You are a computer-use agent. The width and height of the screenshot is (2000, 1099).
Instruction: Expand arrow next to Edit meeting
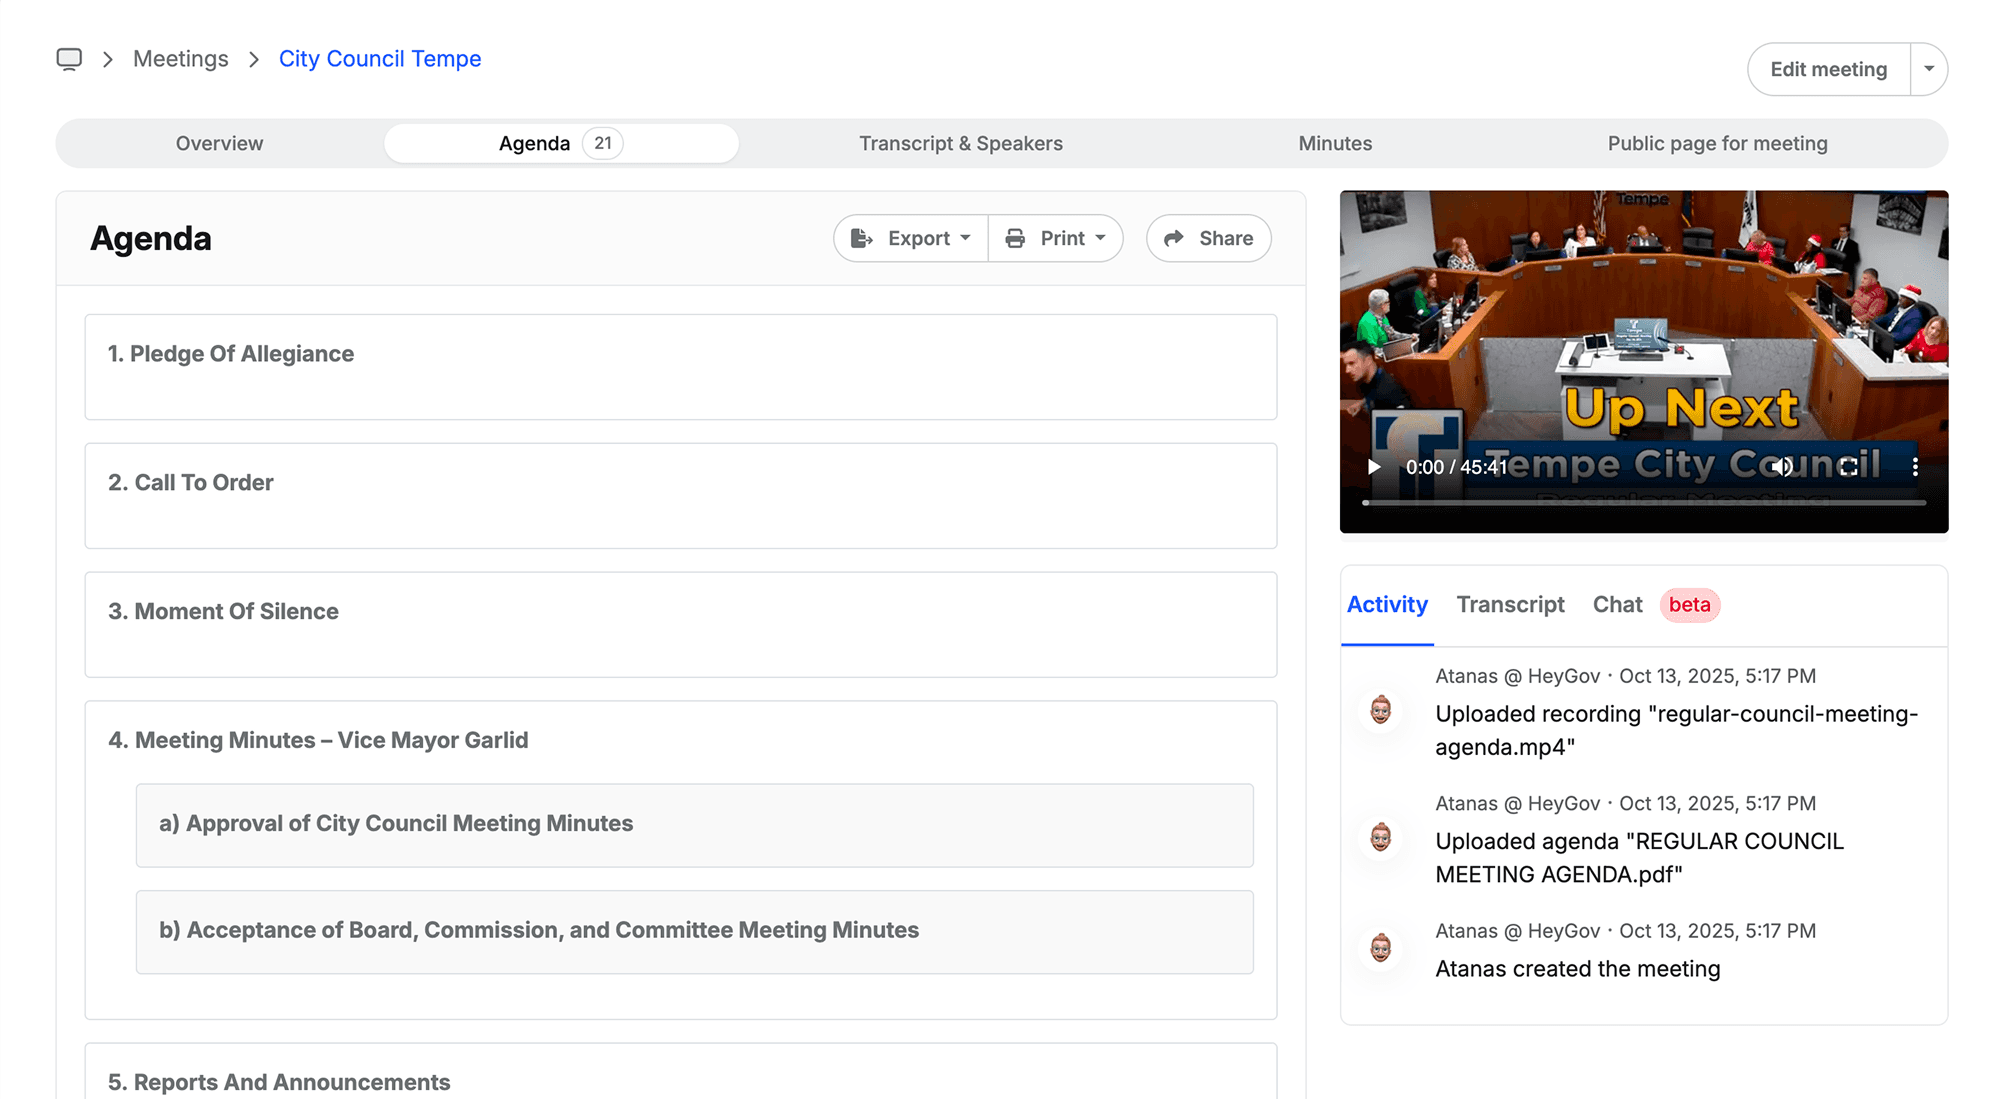pos(1929,69)
